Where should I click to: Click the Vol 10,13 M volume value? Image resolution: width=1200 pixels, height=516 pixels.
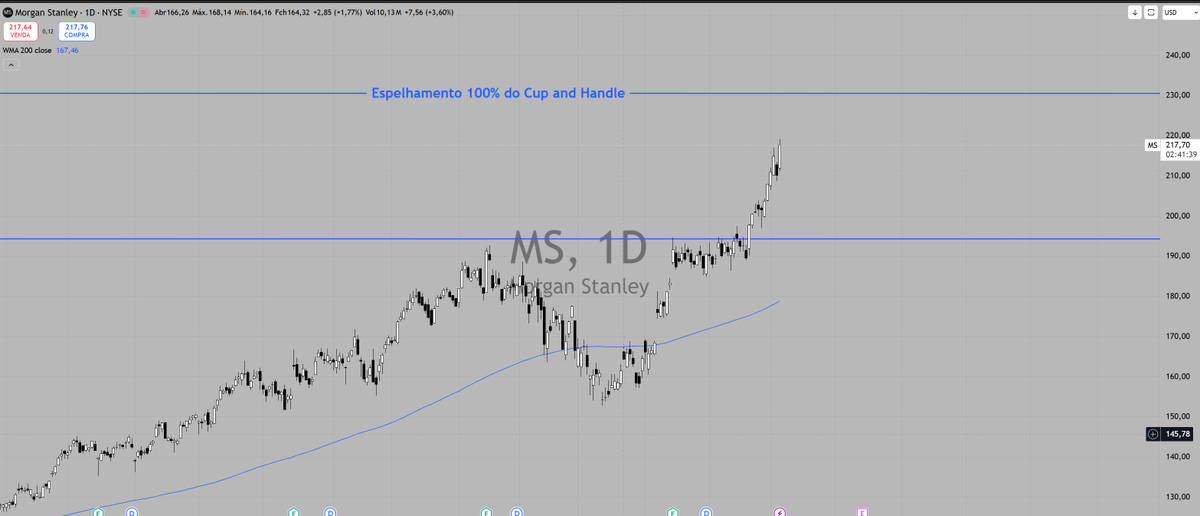tap(383, 12)
